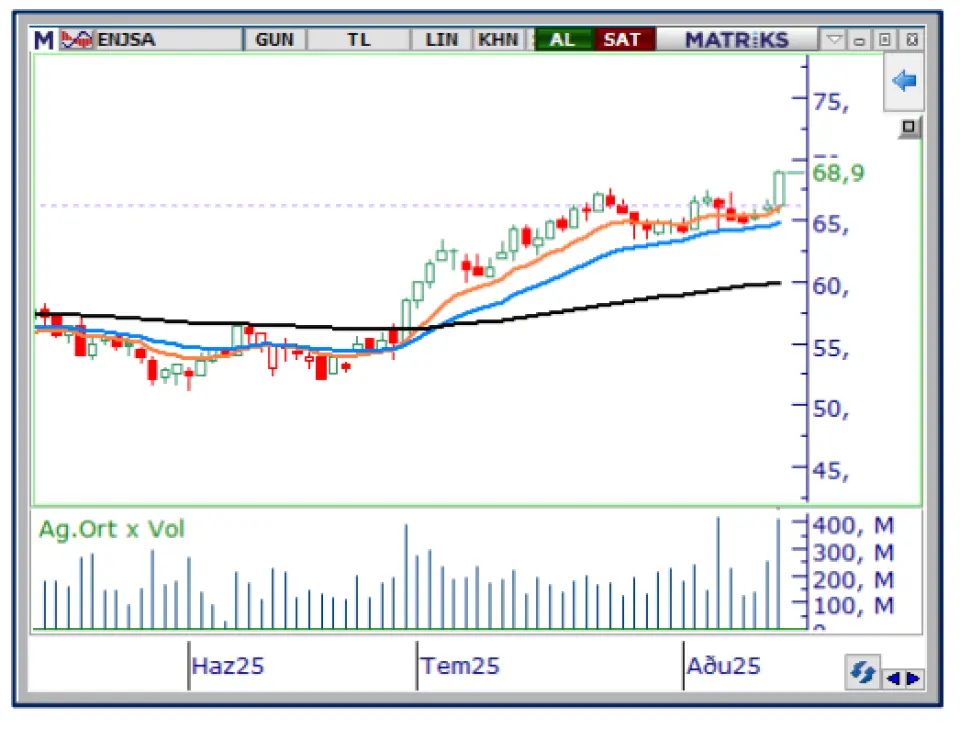Select the Haz25 date marker

click(x=228, y=666)
